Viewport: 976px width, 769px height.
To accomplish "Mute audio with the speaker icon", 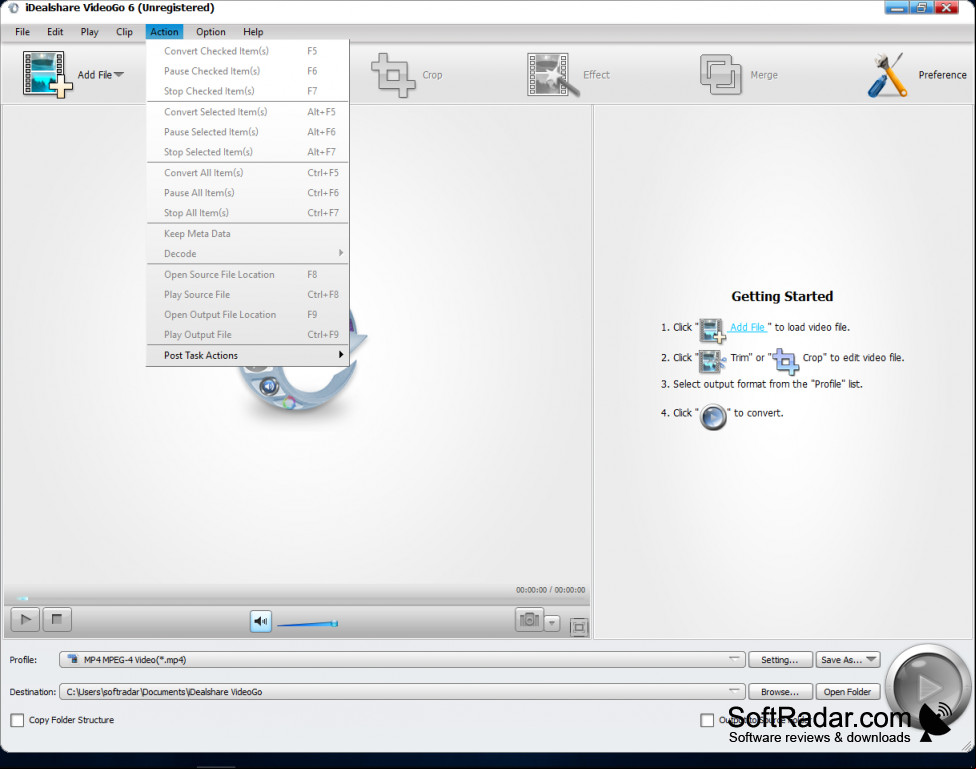I will (x=261, y=621).
